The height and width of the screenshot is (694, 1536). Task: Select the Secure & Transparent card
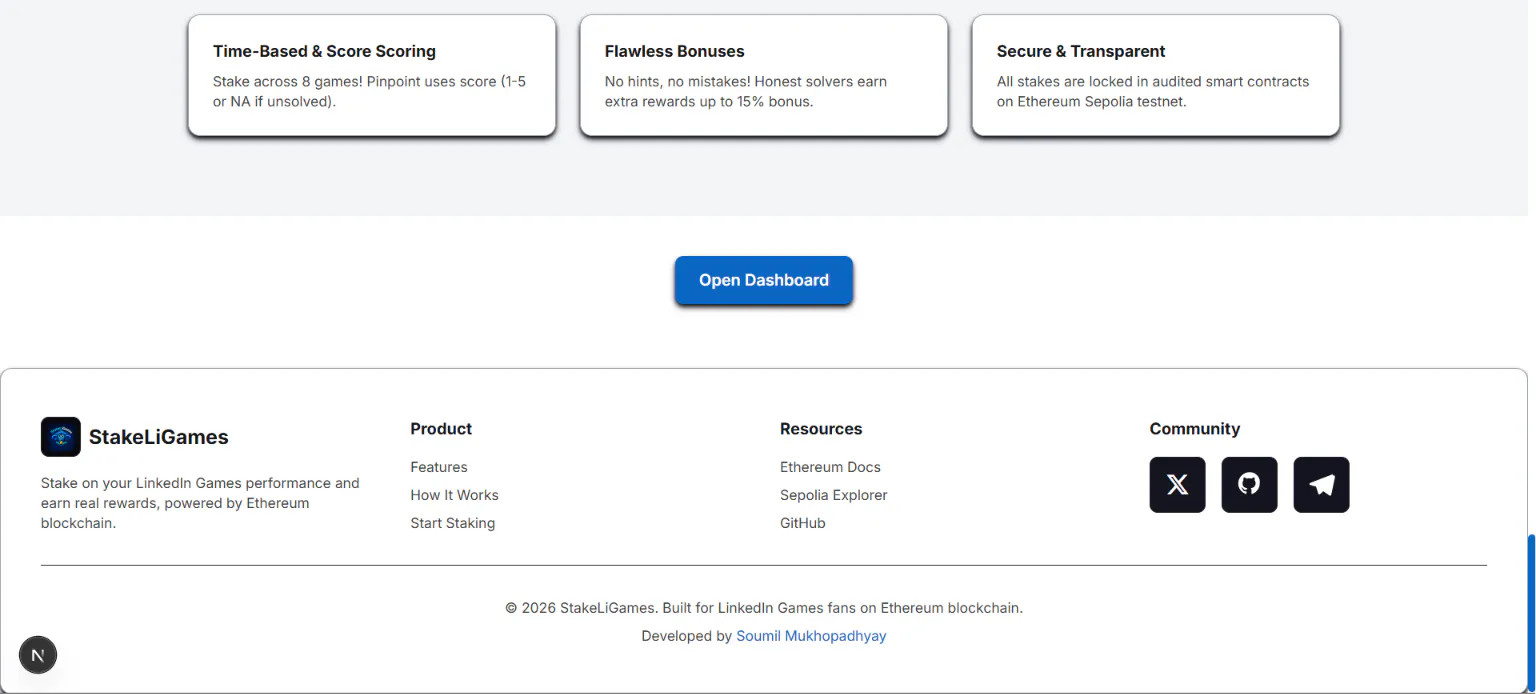tap(1156, 75)
